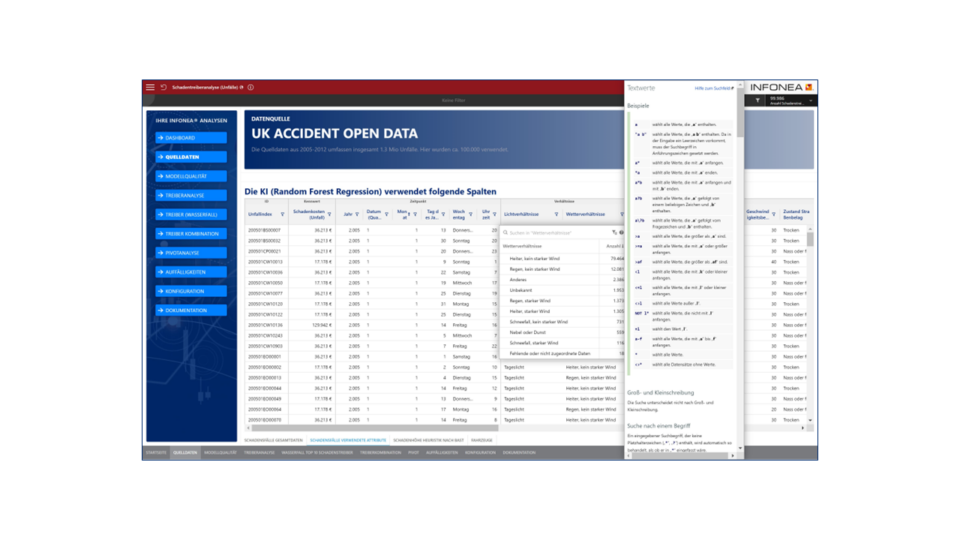The height and width of the screenshot is (540, 960).
Task: Open TREIBER (WASSERFALL) in sidebar
Action: coord(191,214)
